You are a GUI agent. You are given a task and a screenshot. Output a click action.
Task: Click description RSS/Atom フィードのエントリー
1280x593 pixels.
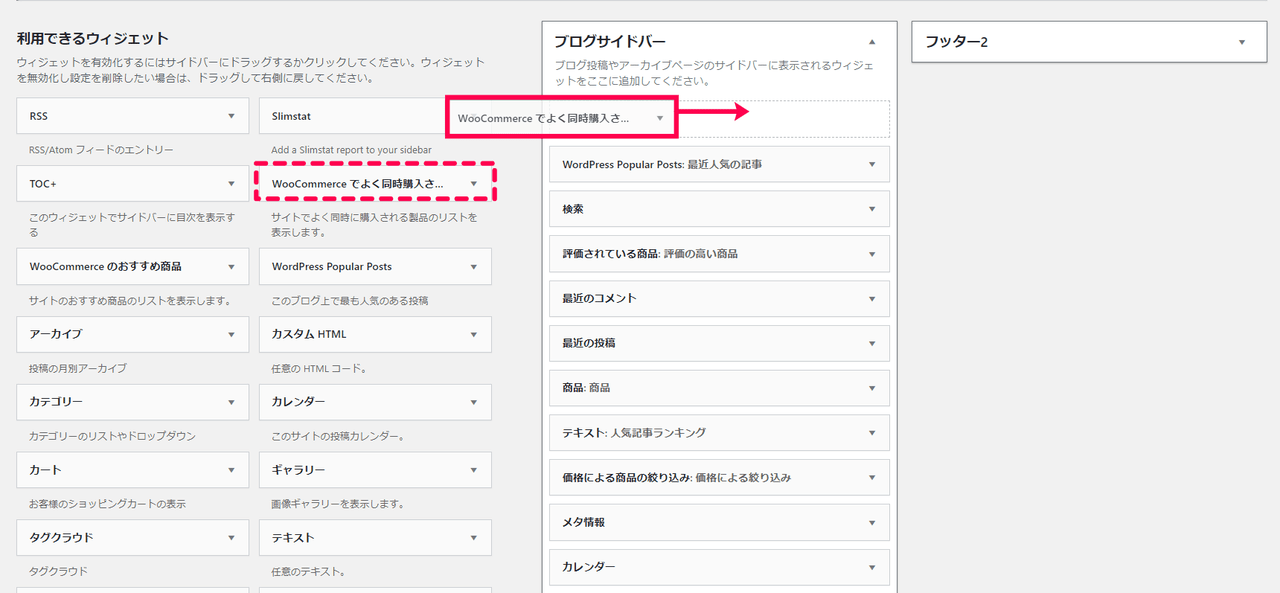101,150
